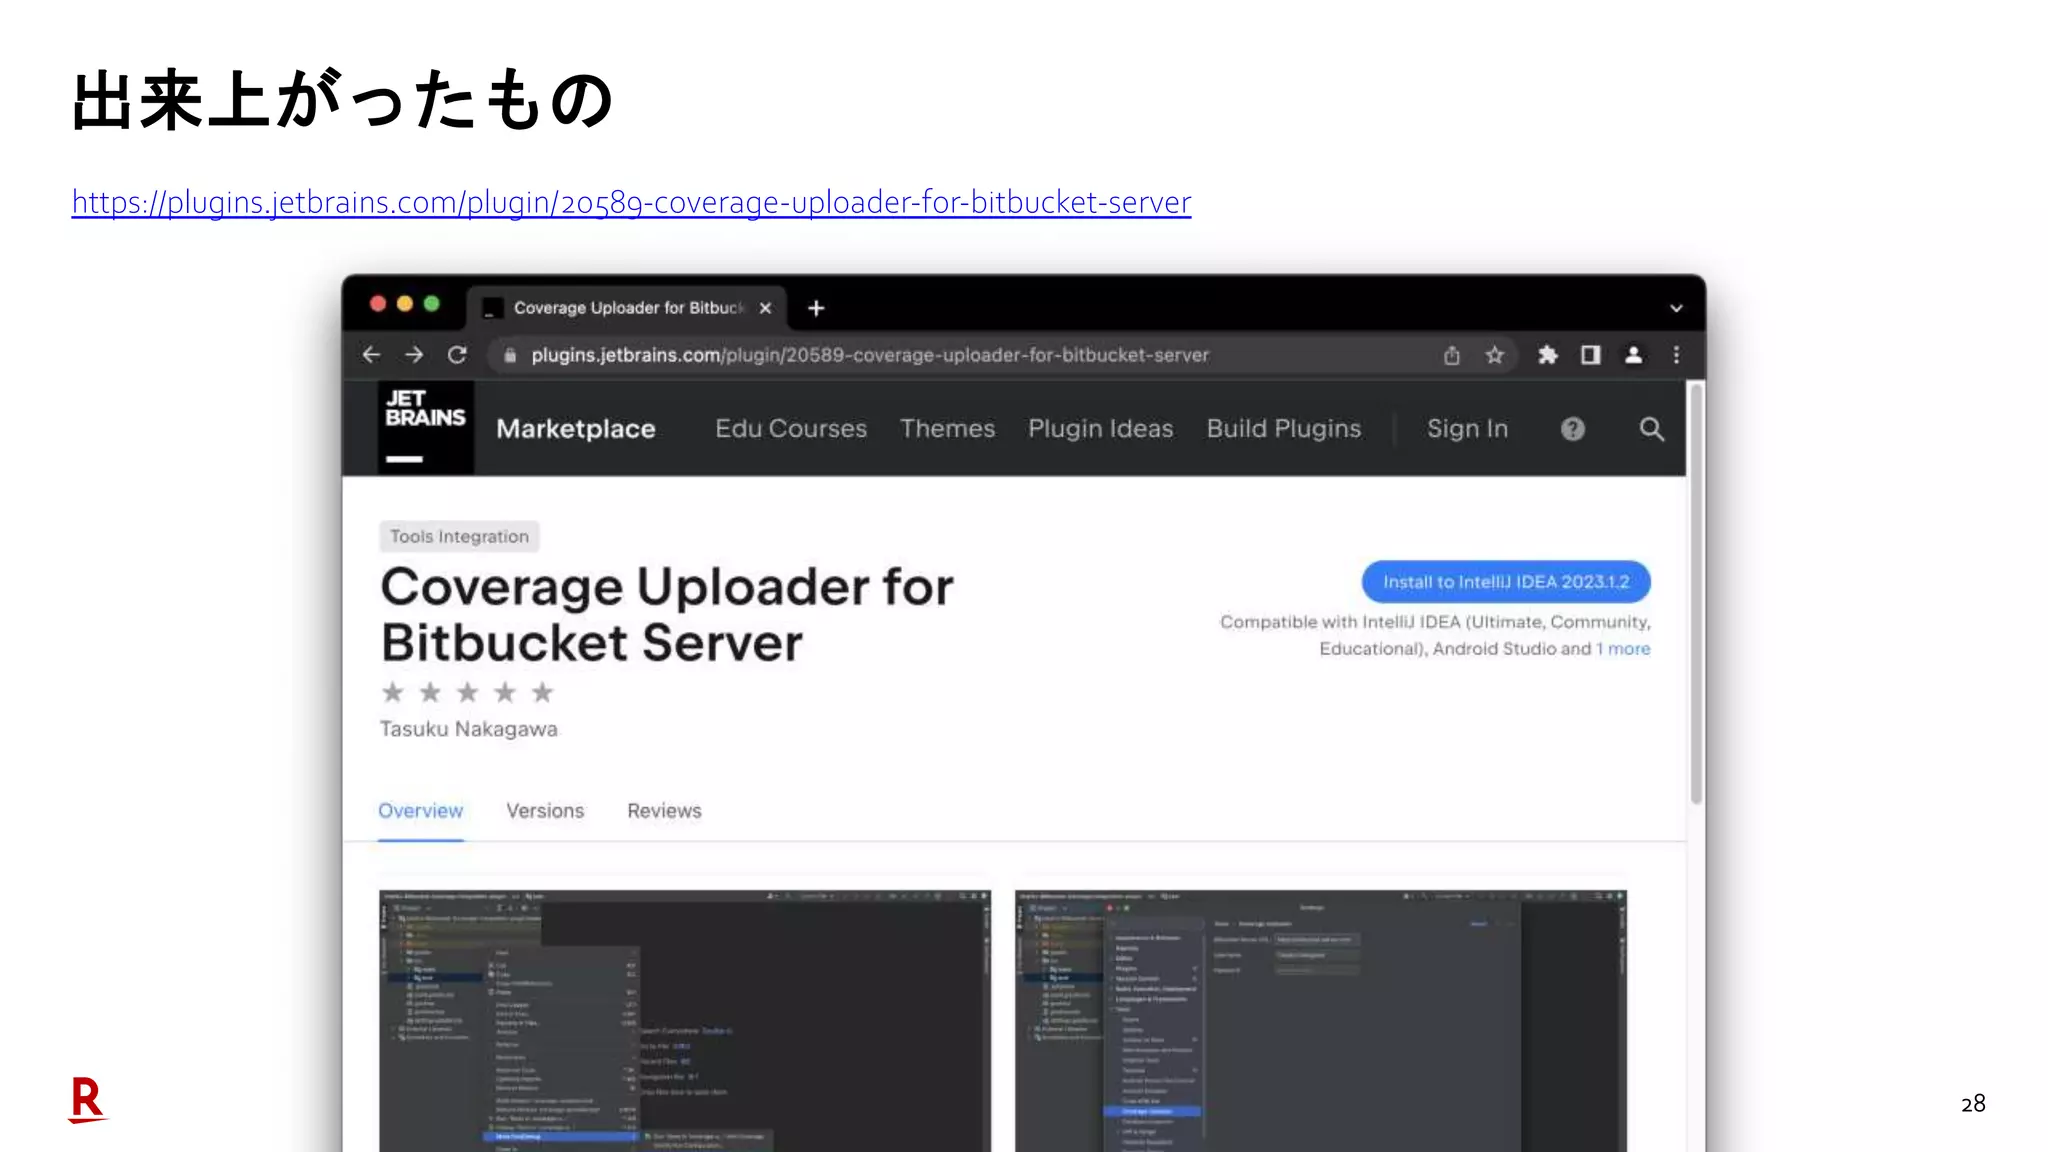2048x1152 pixels.
Task: Click the red Rakuten R logo on the slide
Action: pos(87,1100)
